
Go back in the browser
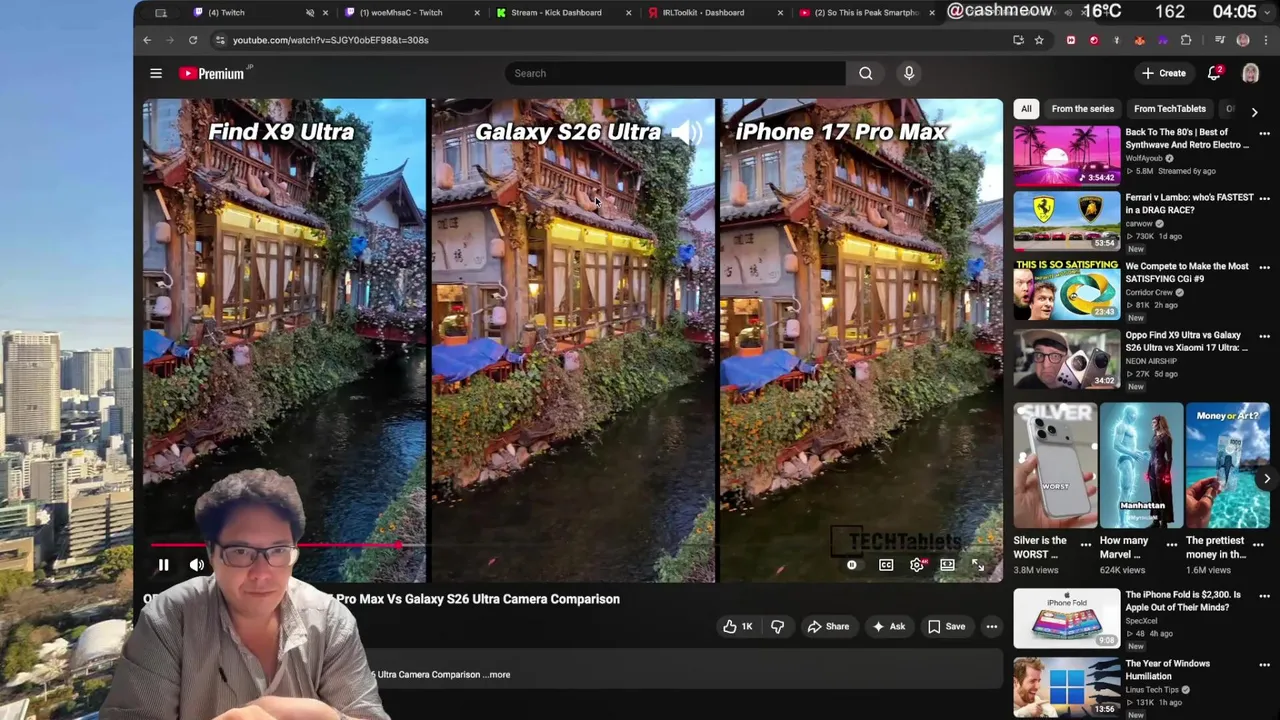pyautogui.click(x=147, y=40)
